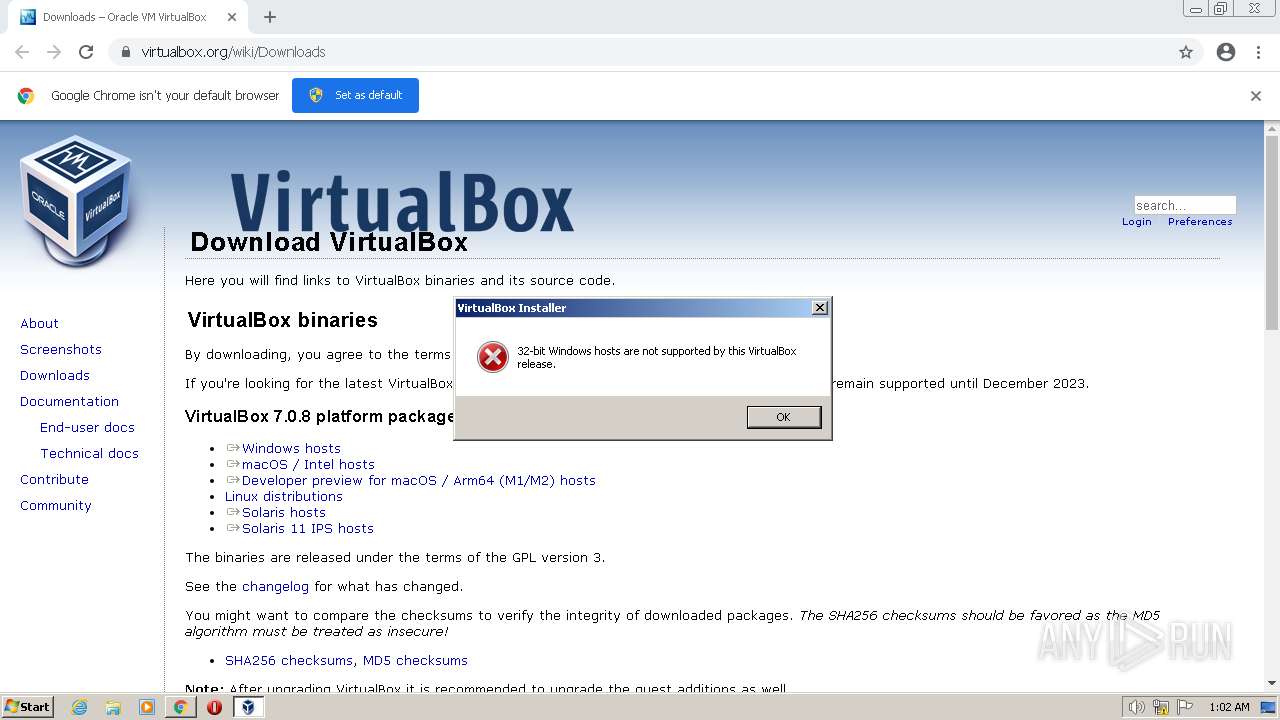Close the Downloads – Oracle VM VirtualBox tab
Screen dimensions: 1280x720
pyautogui.click(x=232, y=17)
